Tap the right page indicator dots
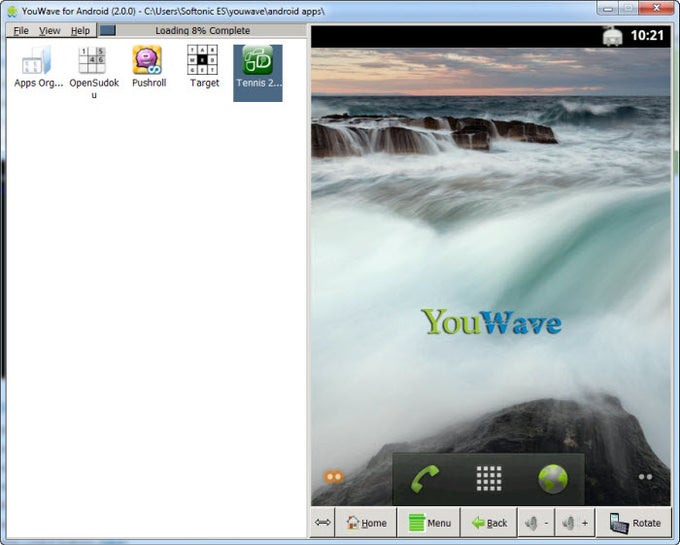Viewport: 680px width, 545px height. click(x=645, y=477)
